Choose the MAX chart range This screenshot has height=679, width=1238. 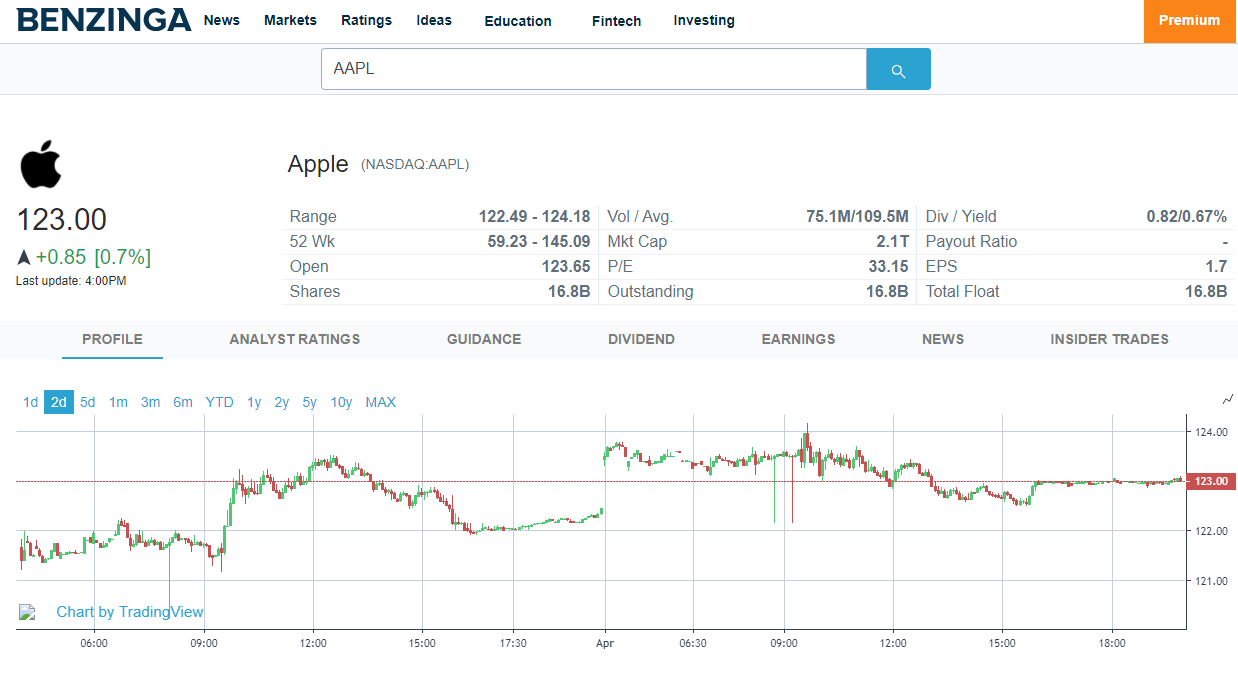point(380,402)
